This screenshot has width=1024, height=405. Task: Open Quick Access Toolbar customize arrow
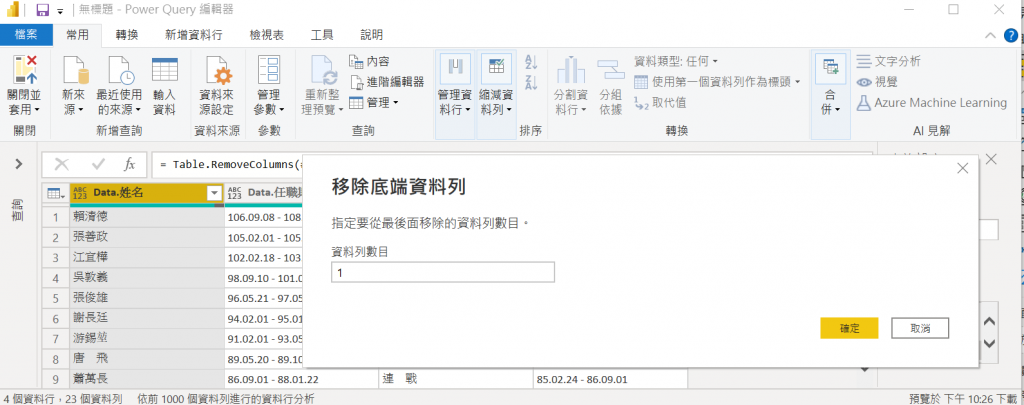pyautogui.click(x=61, y=10)
